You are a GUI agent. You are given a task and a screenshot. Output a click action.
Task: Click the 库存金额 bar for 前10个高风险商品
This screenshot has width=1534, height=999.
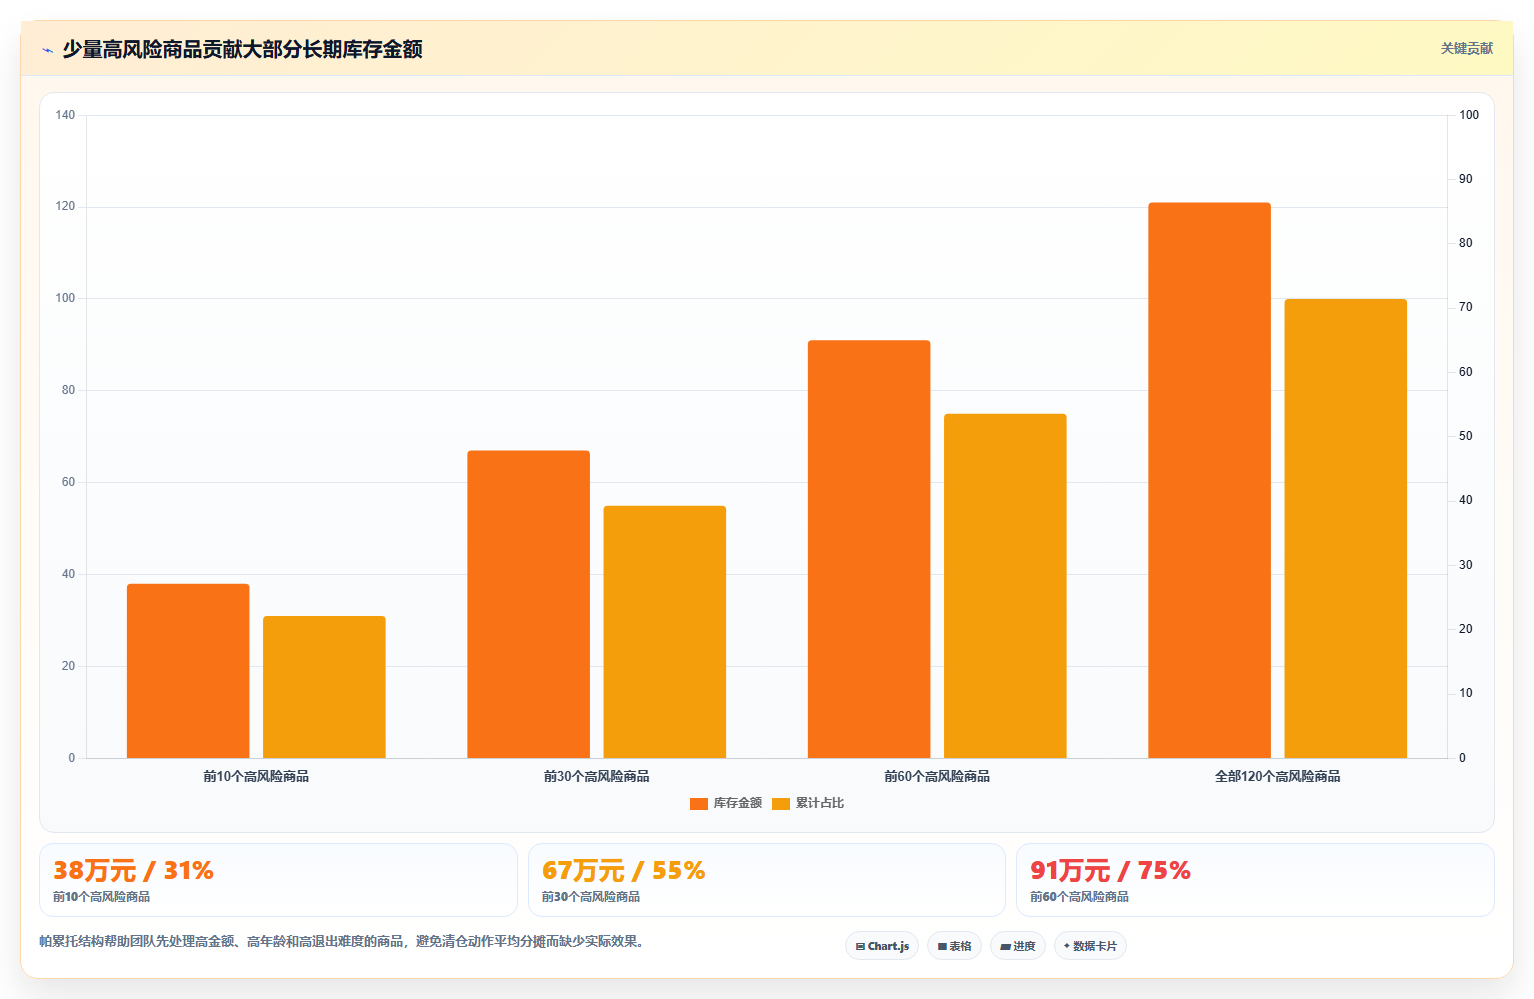click(188, 671)
